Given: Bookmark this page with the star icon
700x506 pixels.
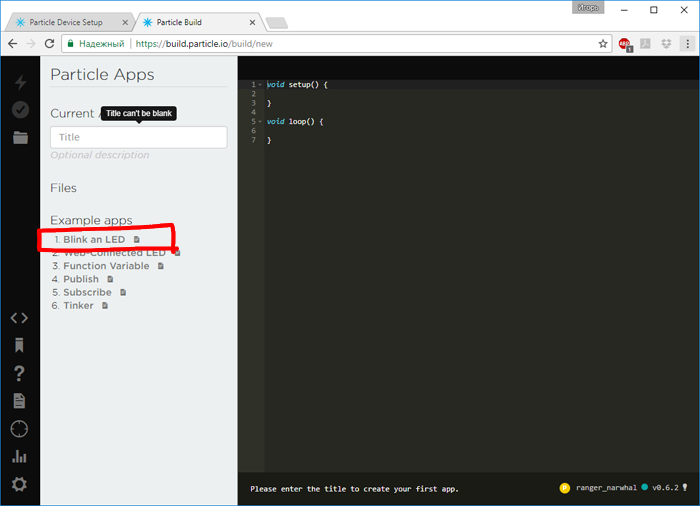Looking at the screenshot, I should coord(603,44).
